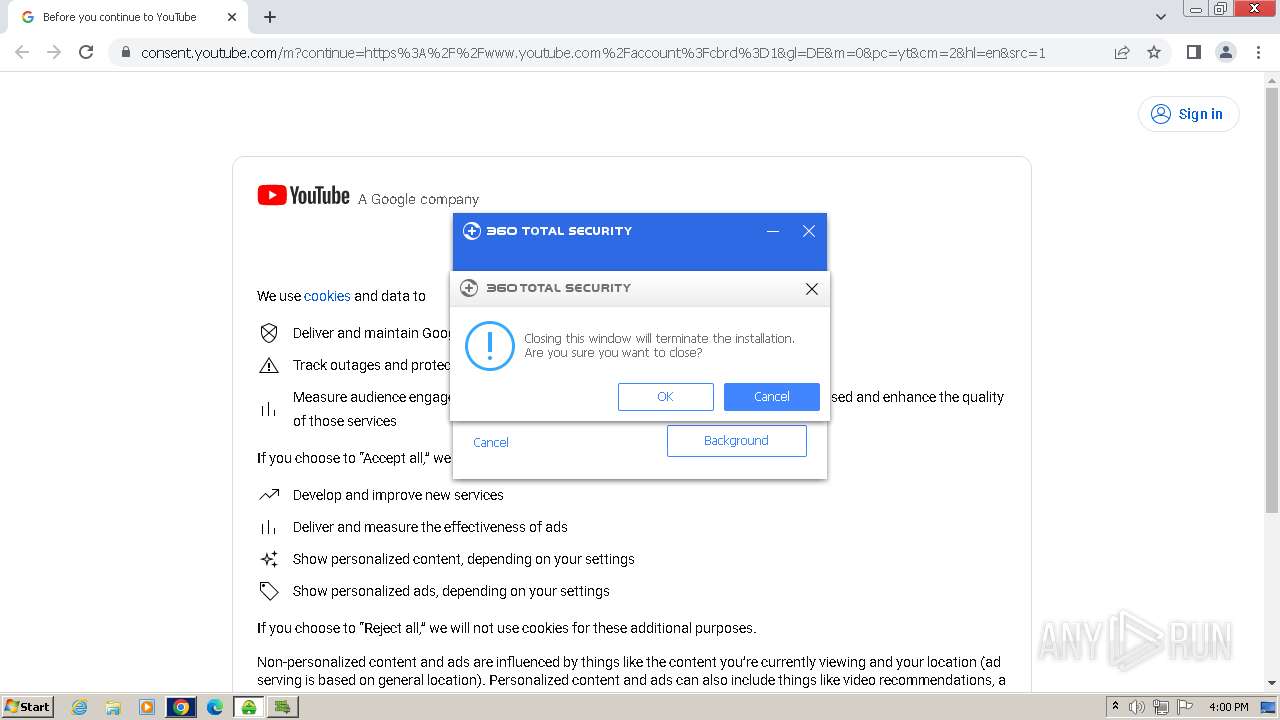The height and width of the screenshot is (720, 1280).
Task: Open Microsoft Edge from taskbar
Action: tap(215, 707)
